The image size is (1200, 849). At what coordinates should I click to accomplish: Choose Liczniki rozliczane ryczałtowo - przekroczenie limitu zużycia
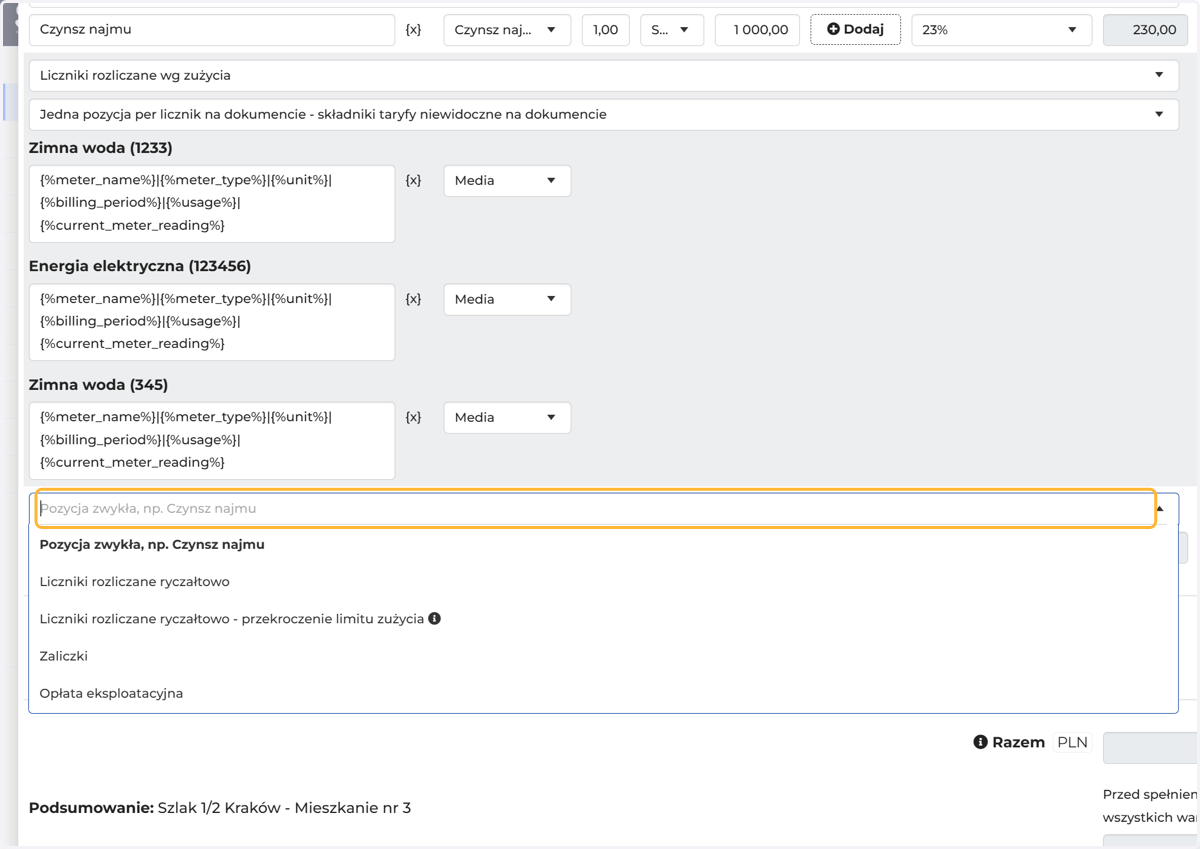pyautogui.click(x=604, y=619)
